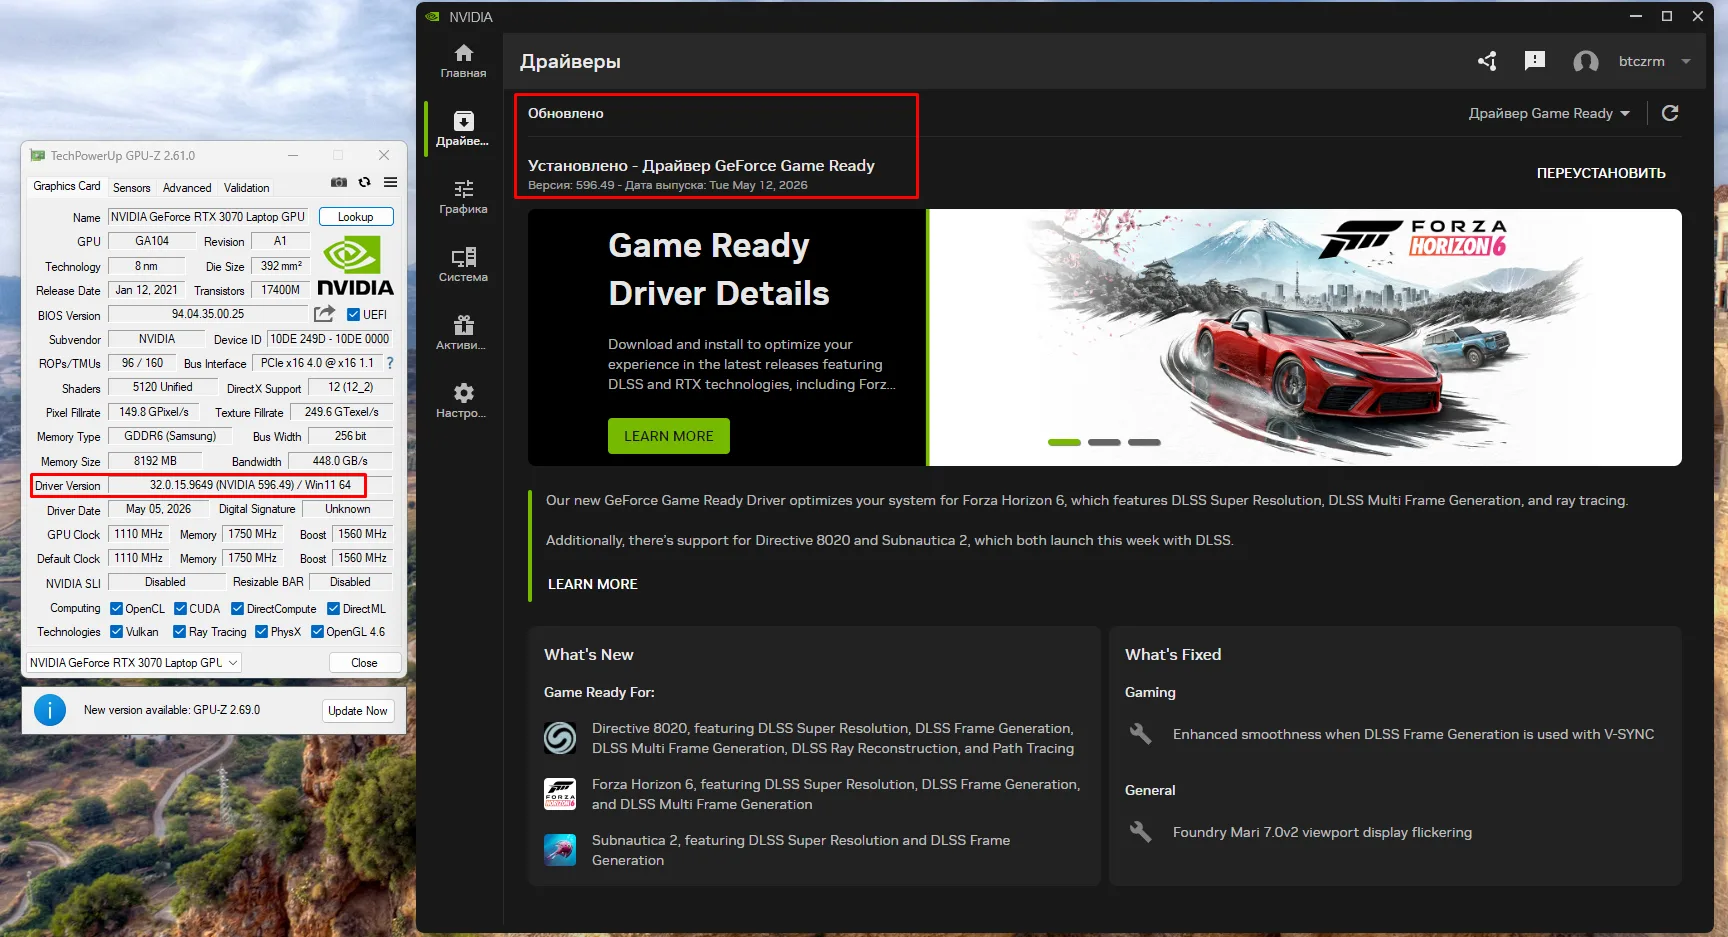Click the Forza Horizon 6 game icon
This screenshot has height=937, width=1728.
(x=560, y=794)
